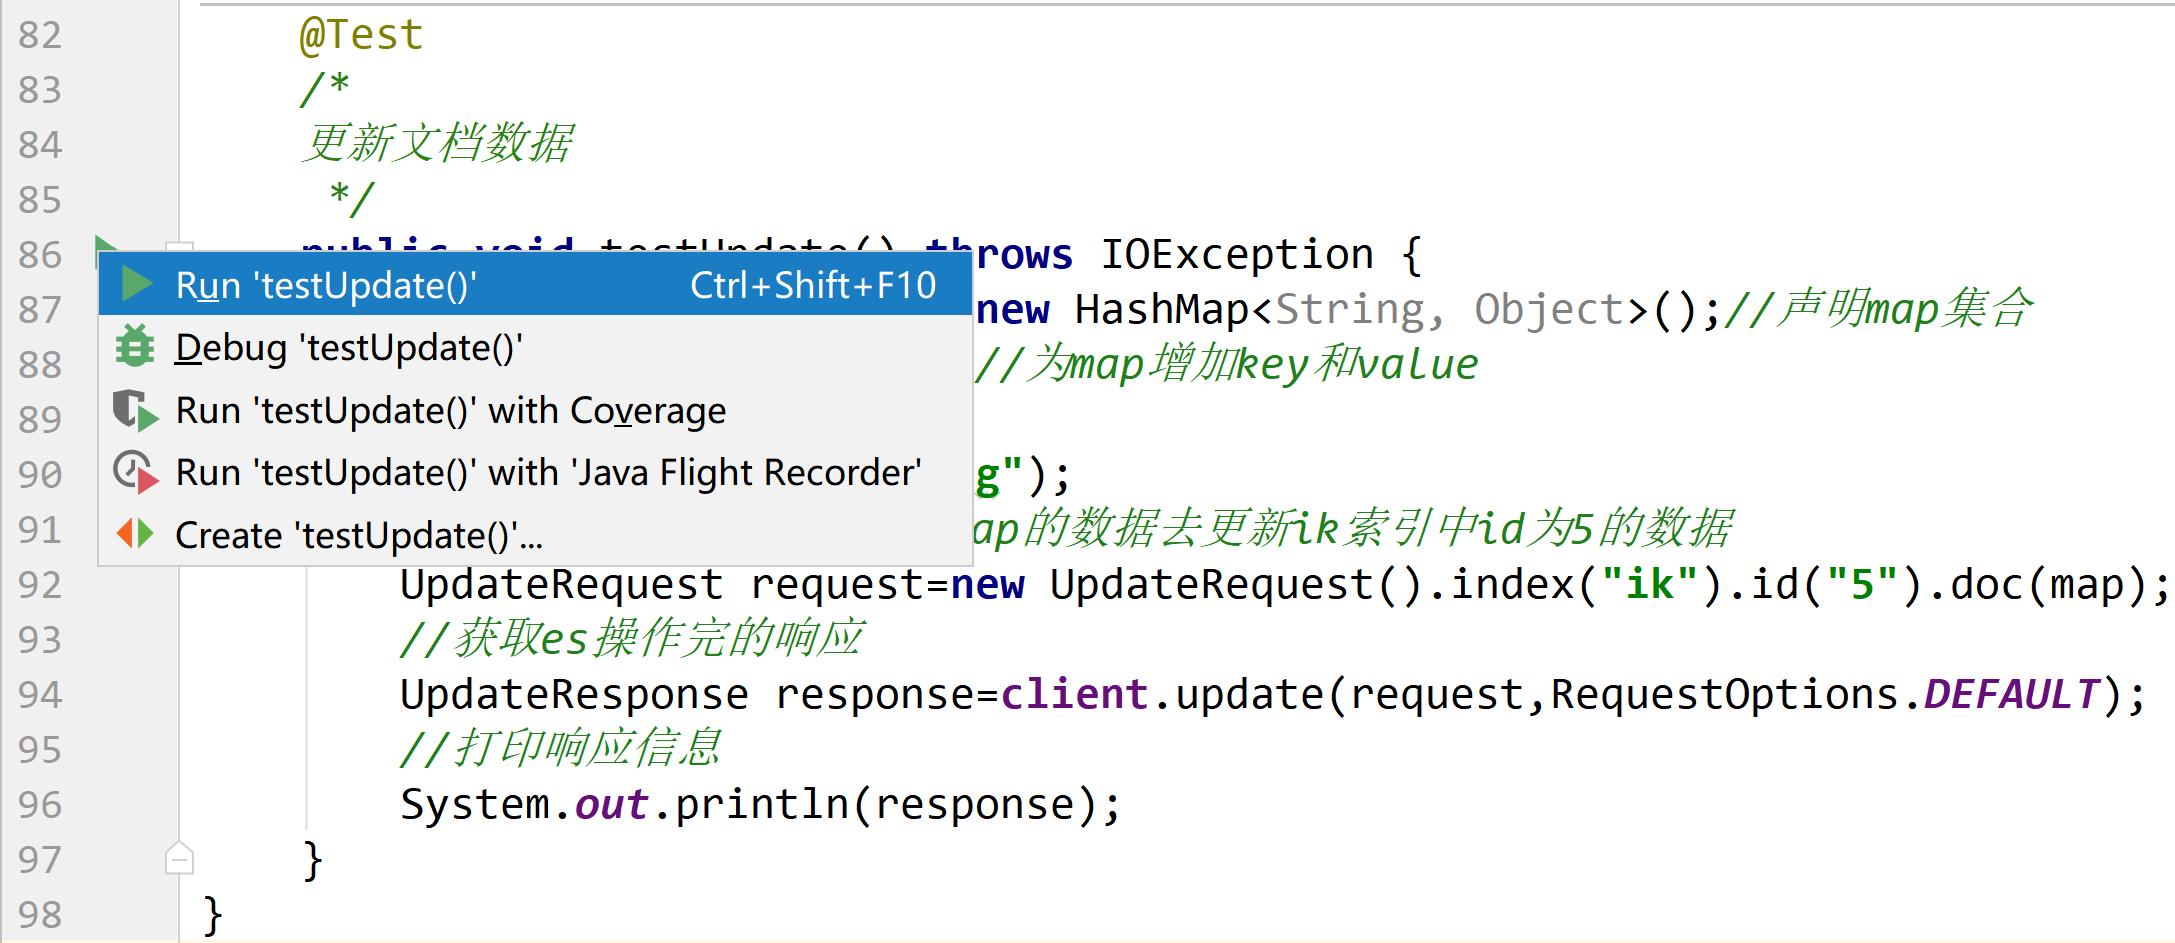
Task: Click the Ctrl+Shift+F10 shortcut hint
Action: pos(813,286)
